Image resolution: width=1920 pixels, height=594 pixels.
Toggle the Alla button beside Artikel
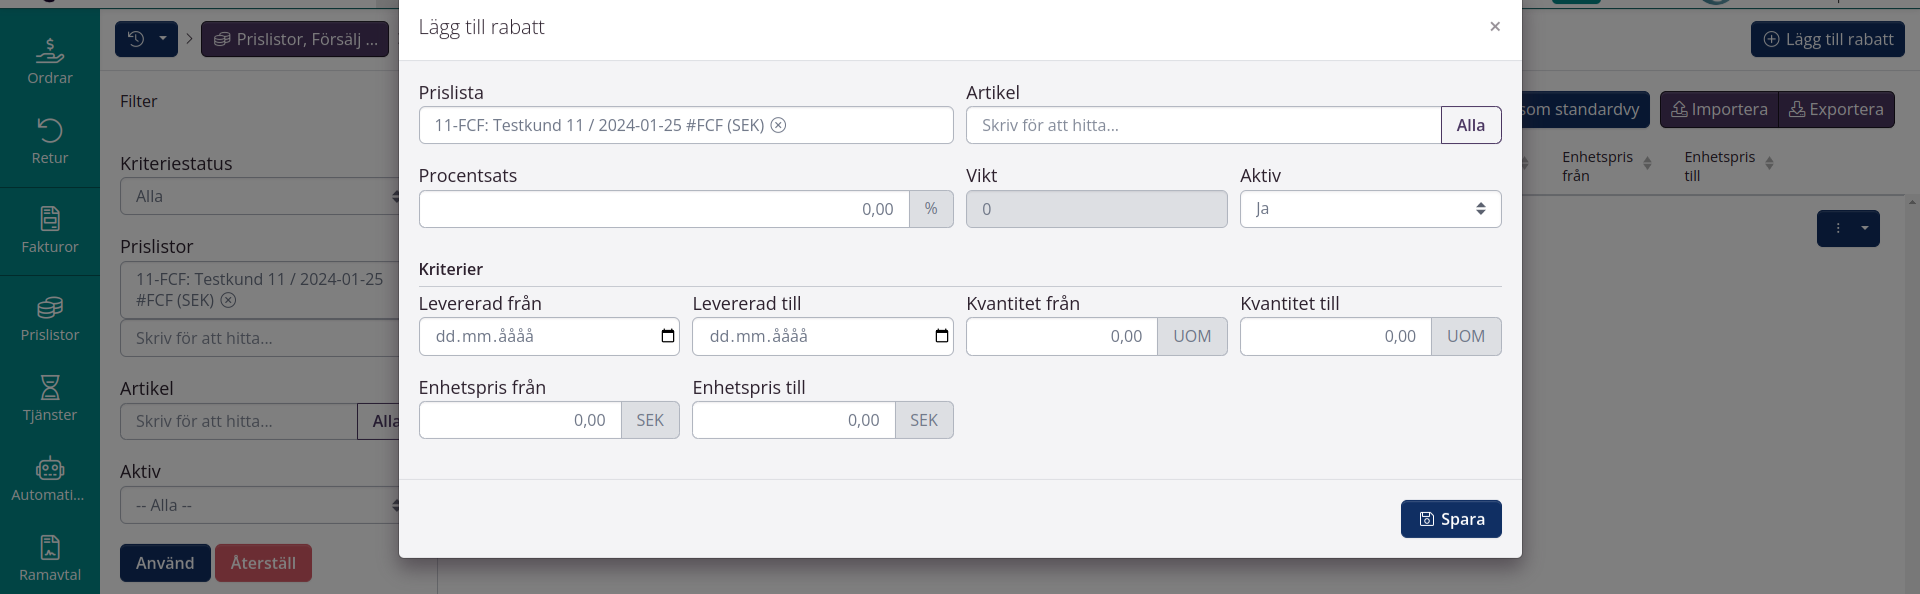[x=1470, y=125]
